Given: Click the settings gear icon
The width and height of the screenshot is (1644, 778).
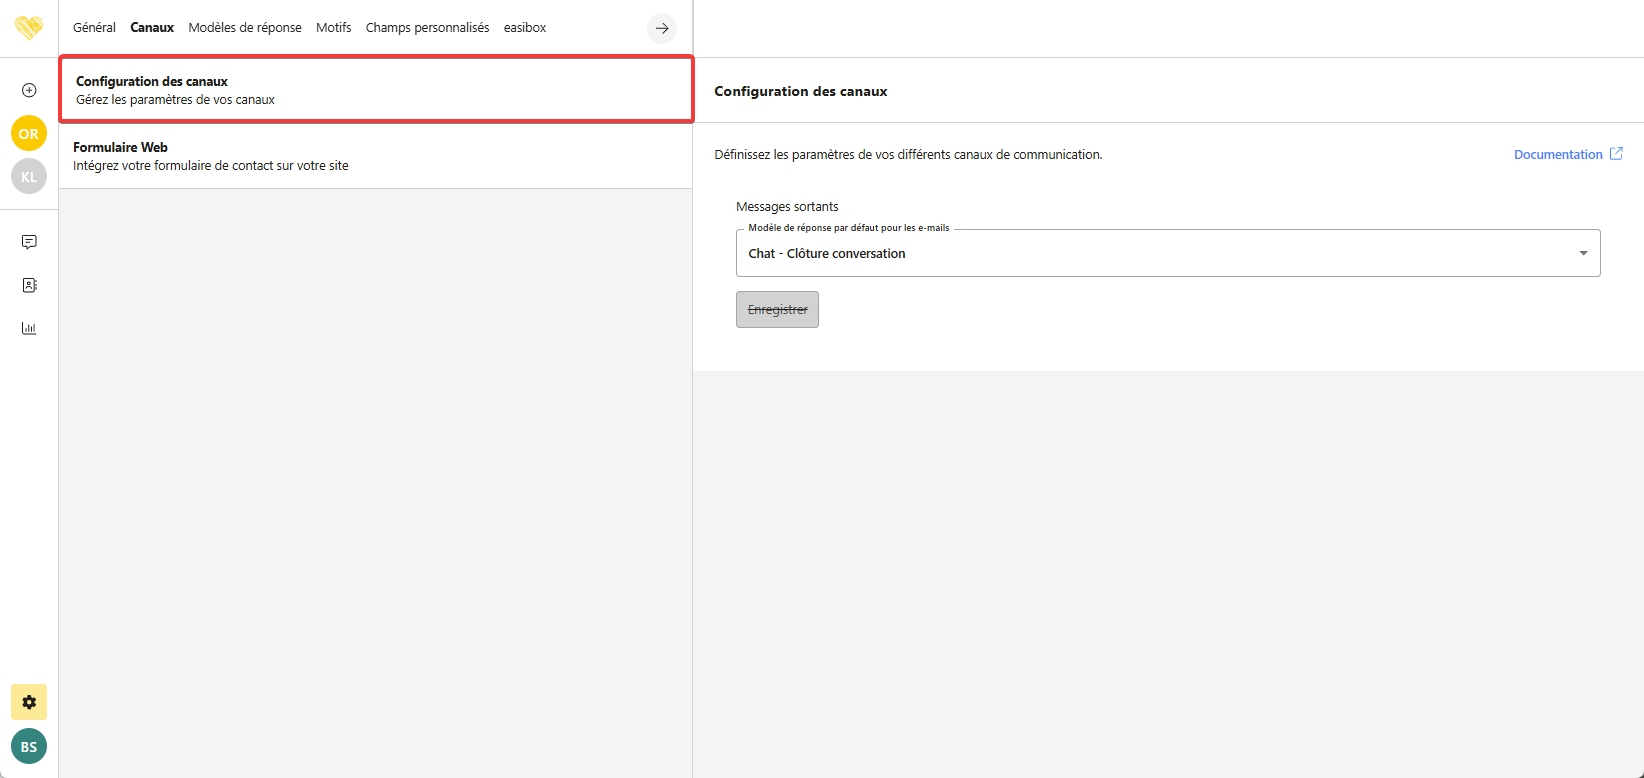Looking at the screenshot, I should tap(29, 702).
